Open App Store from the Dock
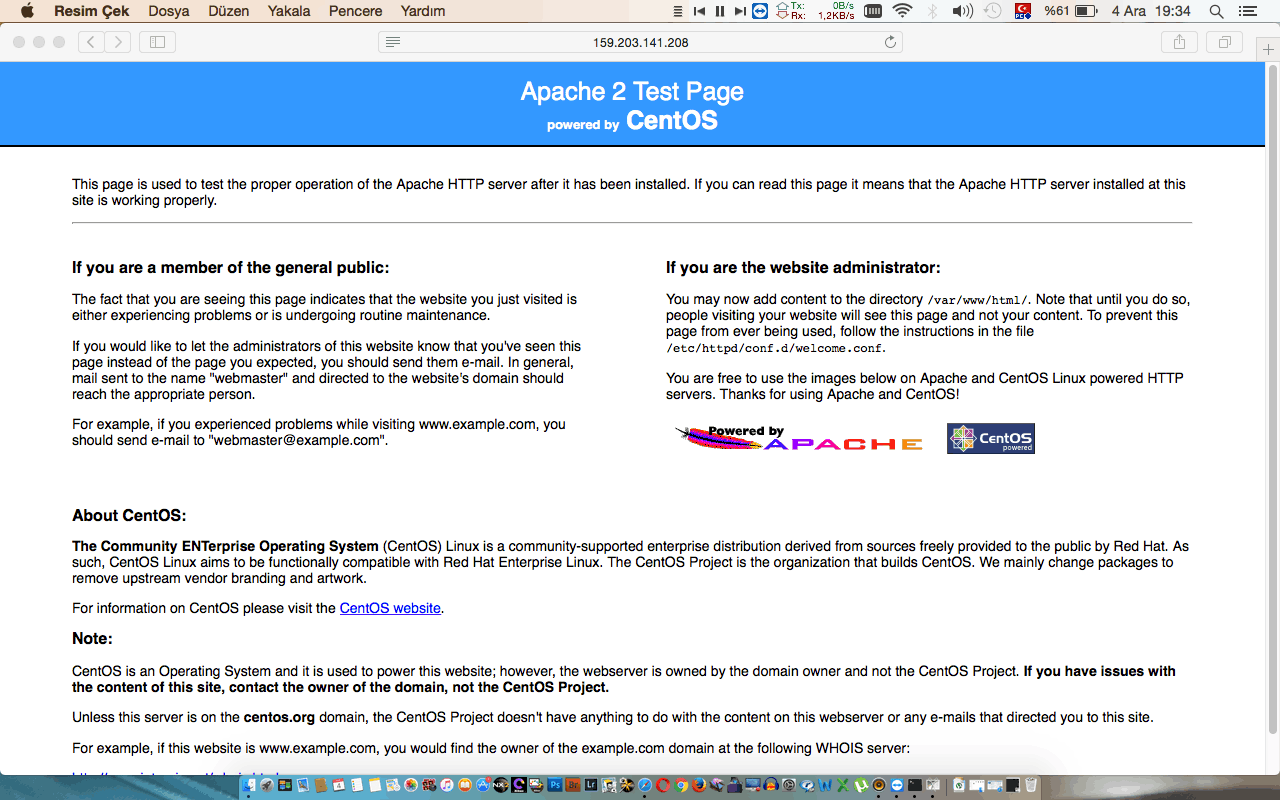The height and width of the screenshot is (800, 1280). (x=483, y=785)
